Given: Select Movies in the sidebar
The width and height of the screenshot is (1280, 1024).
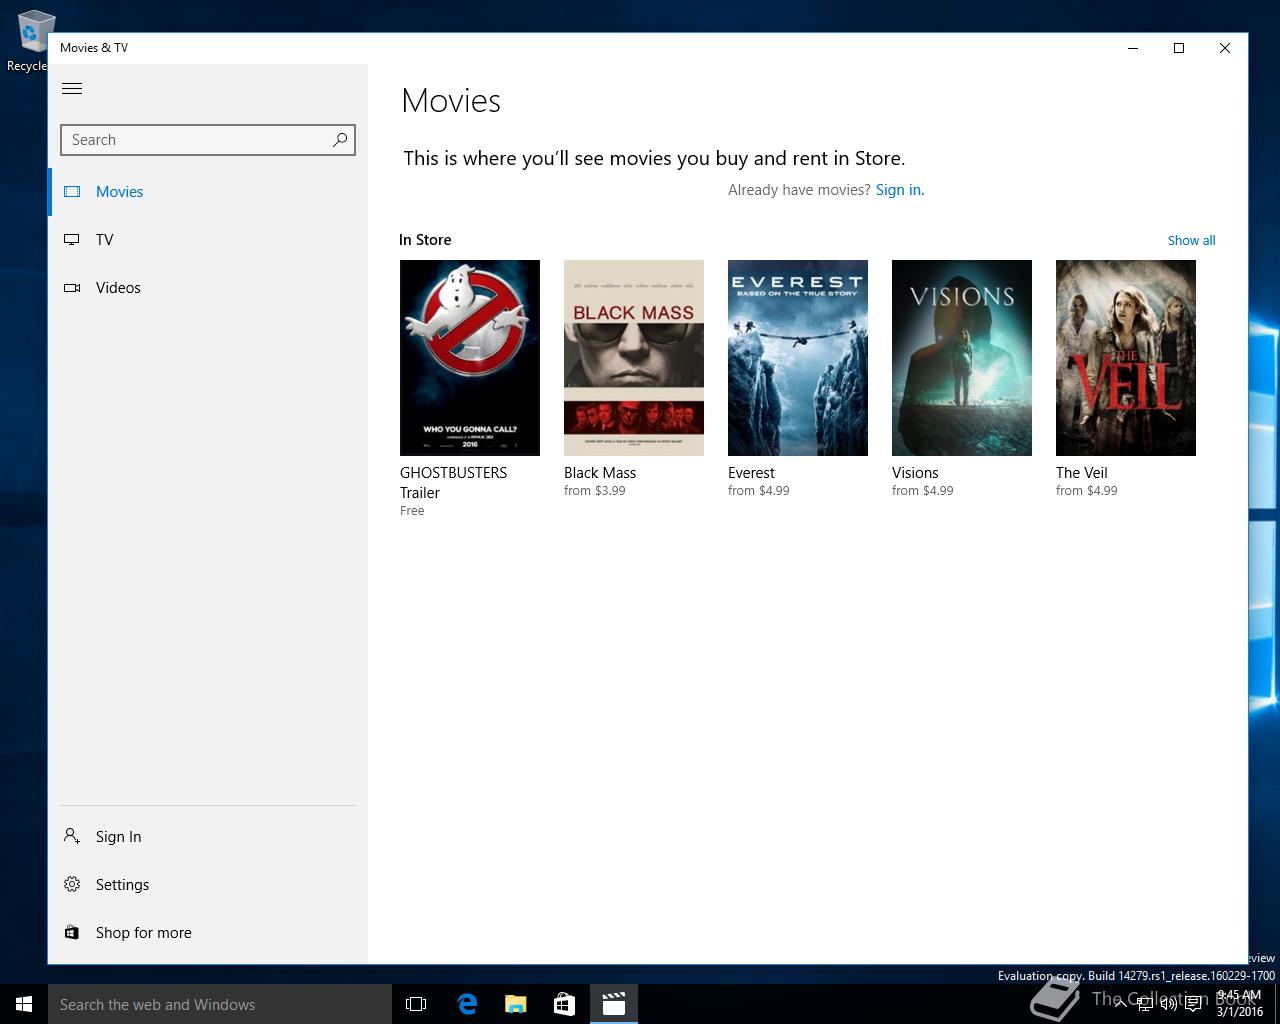Looking at the screenshot, I should [x=208, y=192].
